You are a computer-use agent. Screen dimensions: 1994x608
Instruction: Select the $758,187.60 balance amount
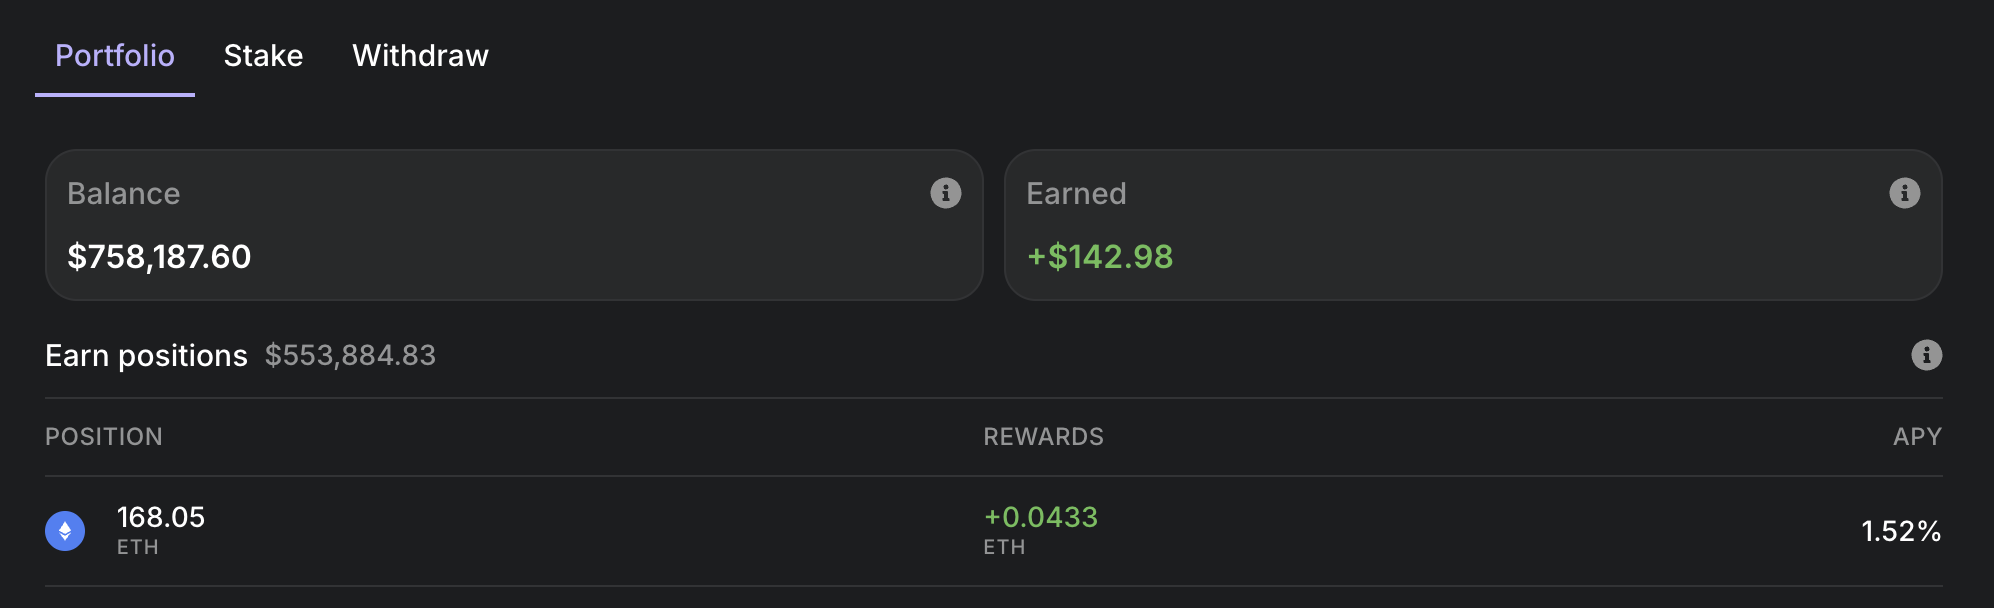pos(159,257)
